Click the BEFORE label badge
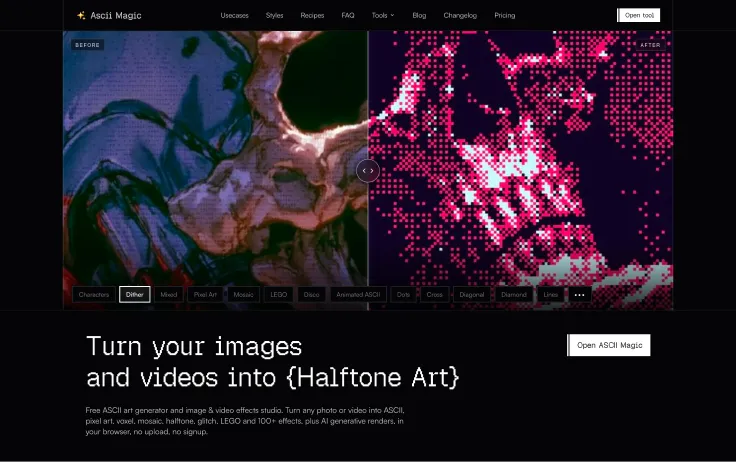736x462 pixels. 87,45
